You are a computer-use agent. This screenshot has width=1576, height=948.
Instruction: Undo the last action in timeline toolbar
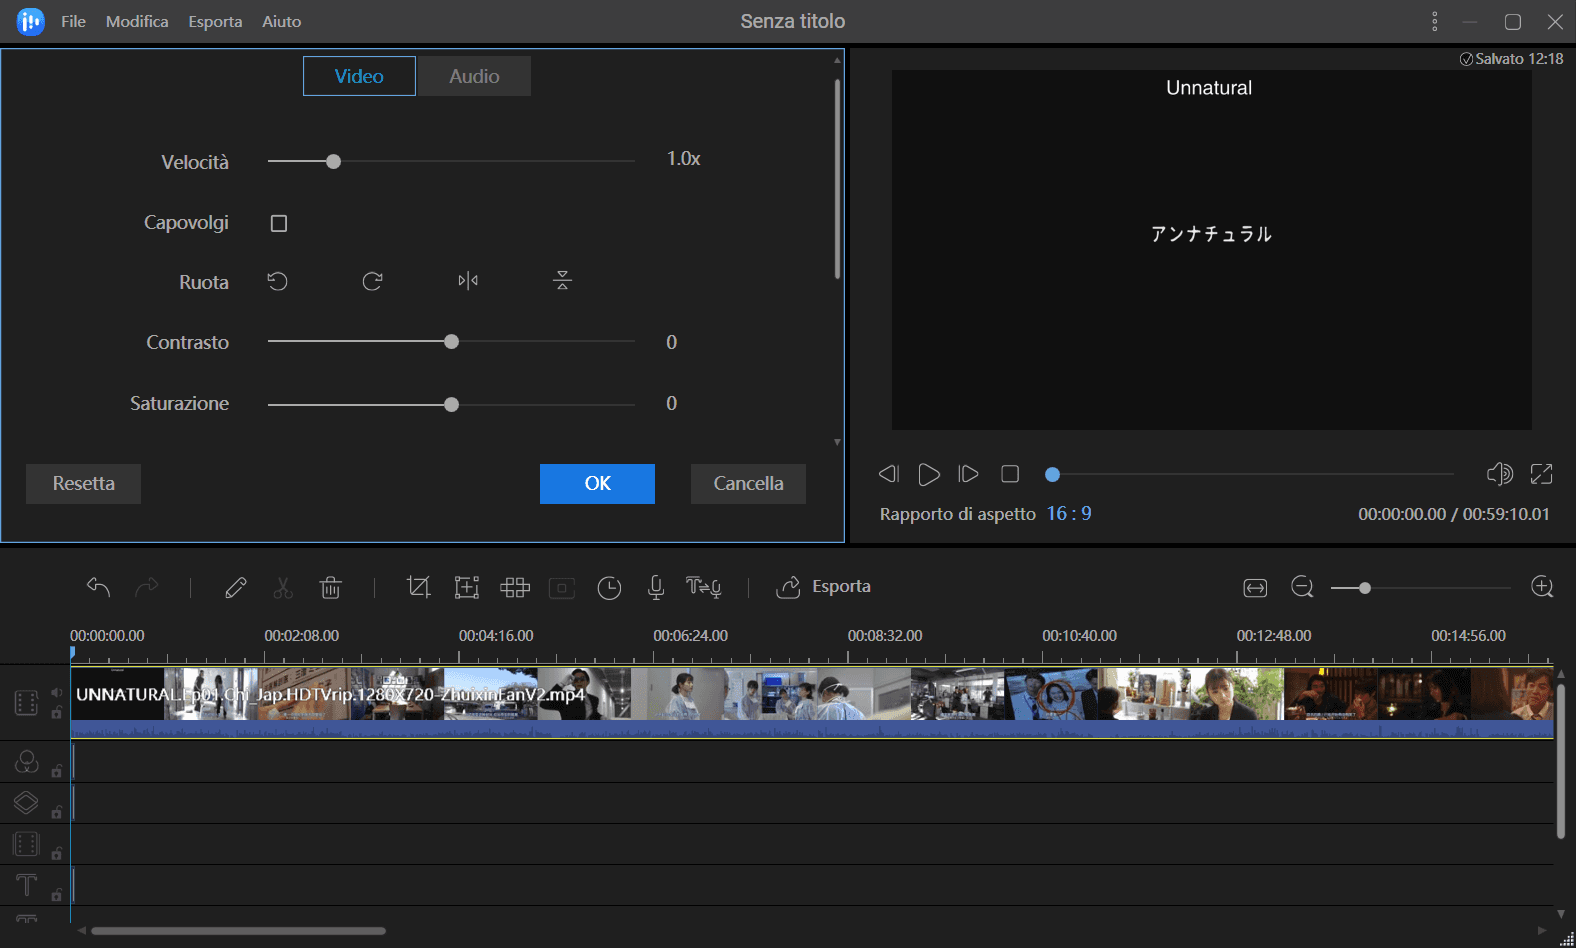(x=98, y=587)
